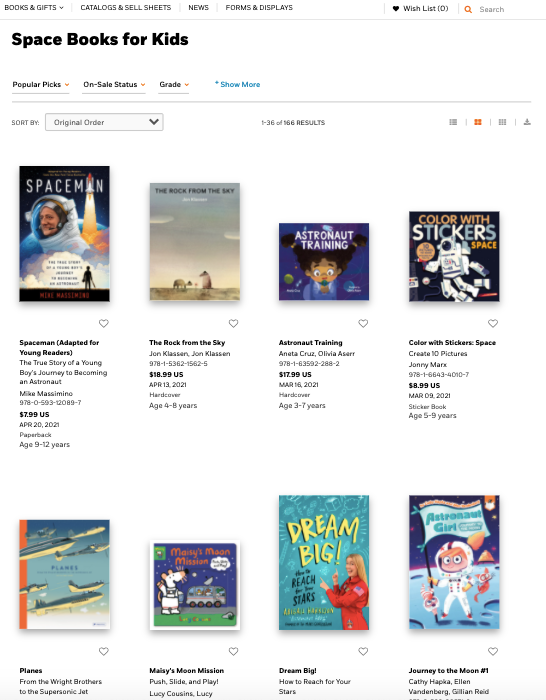Open Wish List with heart icon
546x700 pixels.
pos(420,8)
